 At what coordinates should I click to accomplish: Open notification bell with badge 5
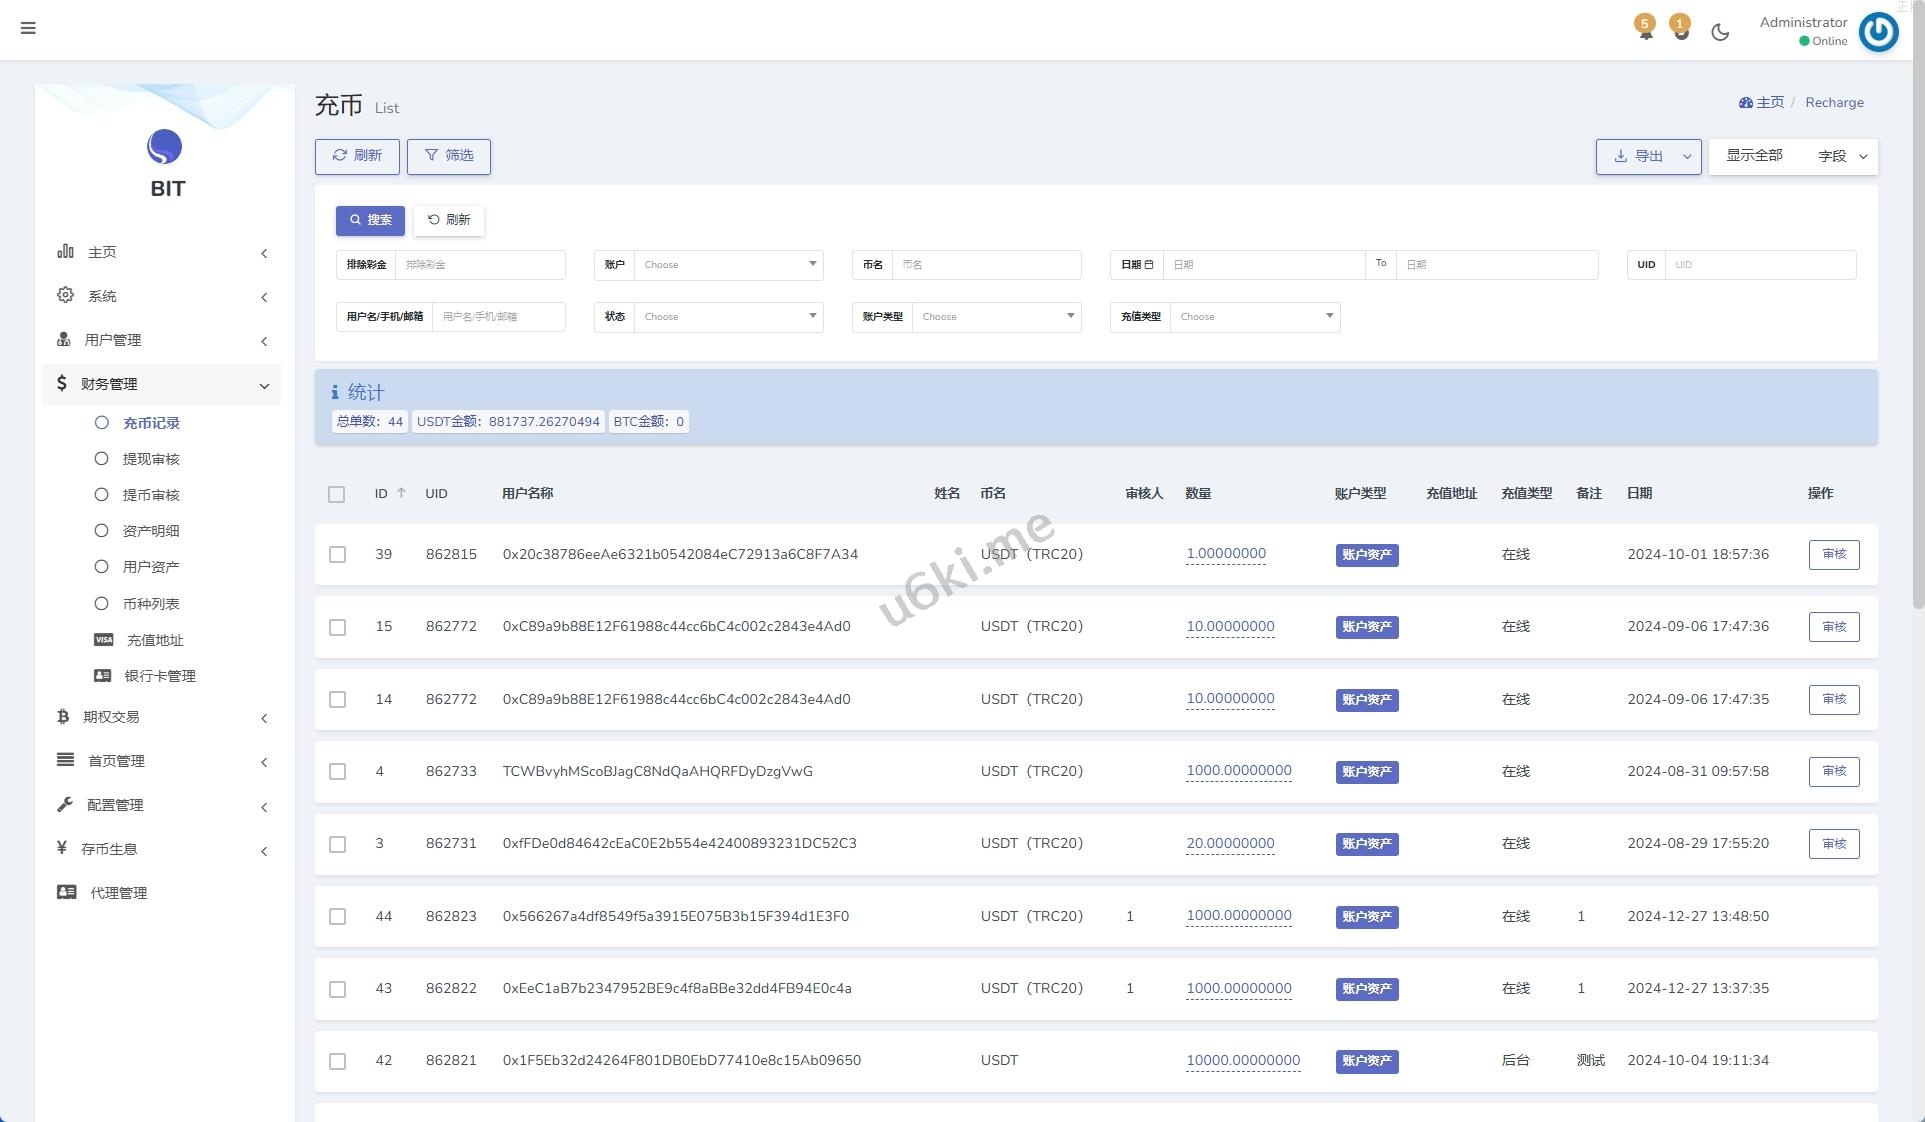click(x=1645, y=29)
